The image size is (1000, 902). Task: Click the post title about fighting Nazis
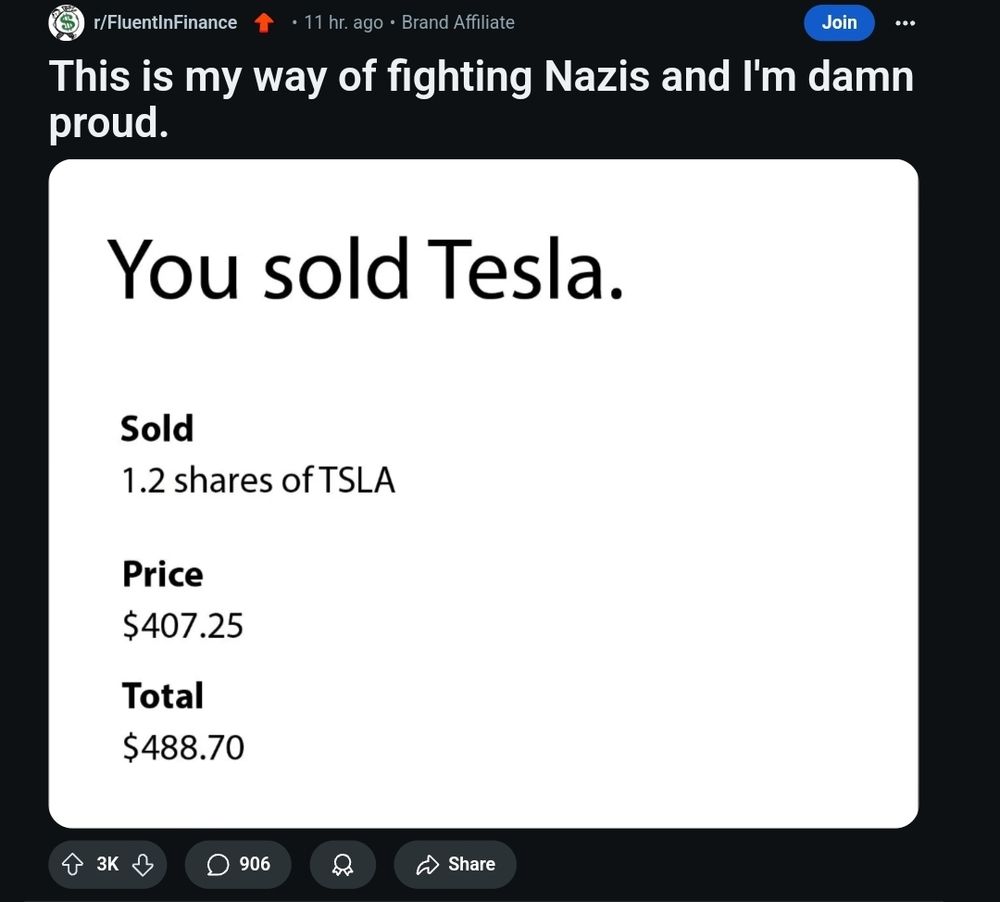pos(480,98)
